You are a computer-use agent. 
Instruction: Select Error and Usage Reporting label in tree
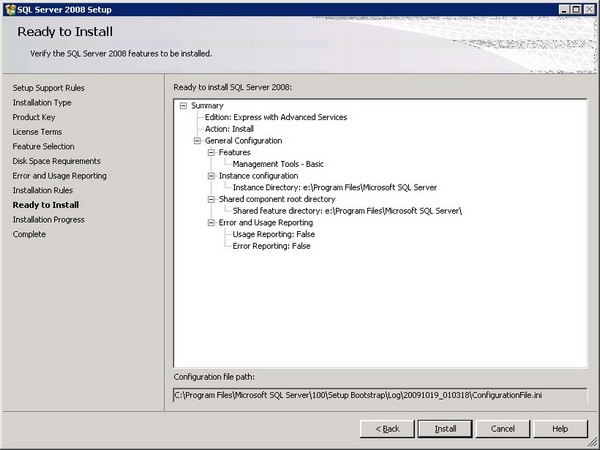(266, 223)
